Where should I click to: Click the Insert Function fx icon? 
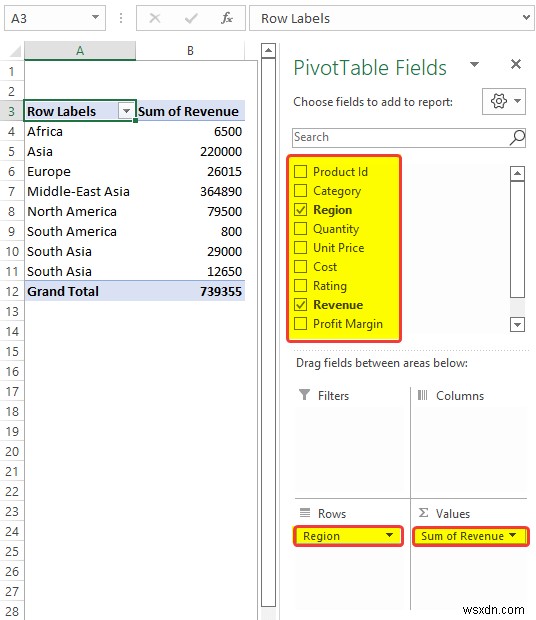[x=227, y=18]
